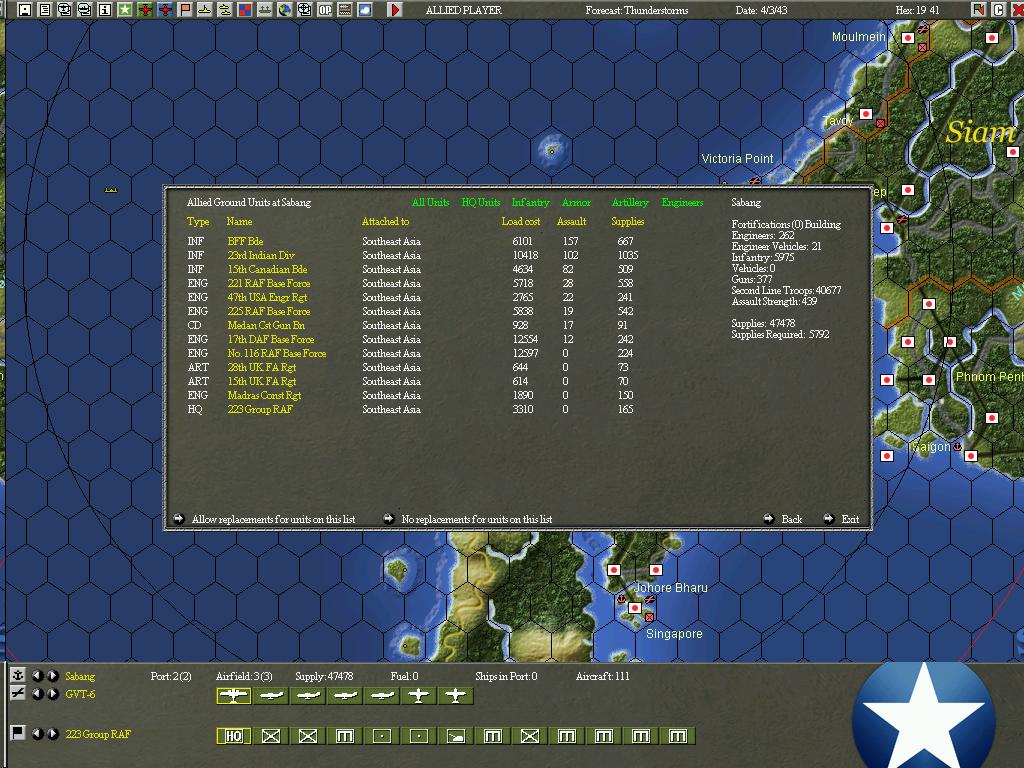Open the 221 RAF Base Force unit

coord(268,283)
